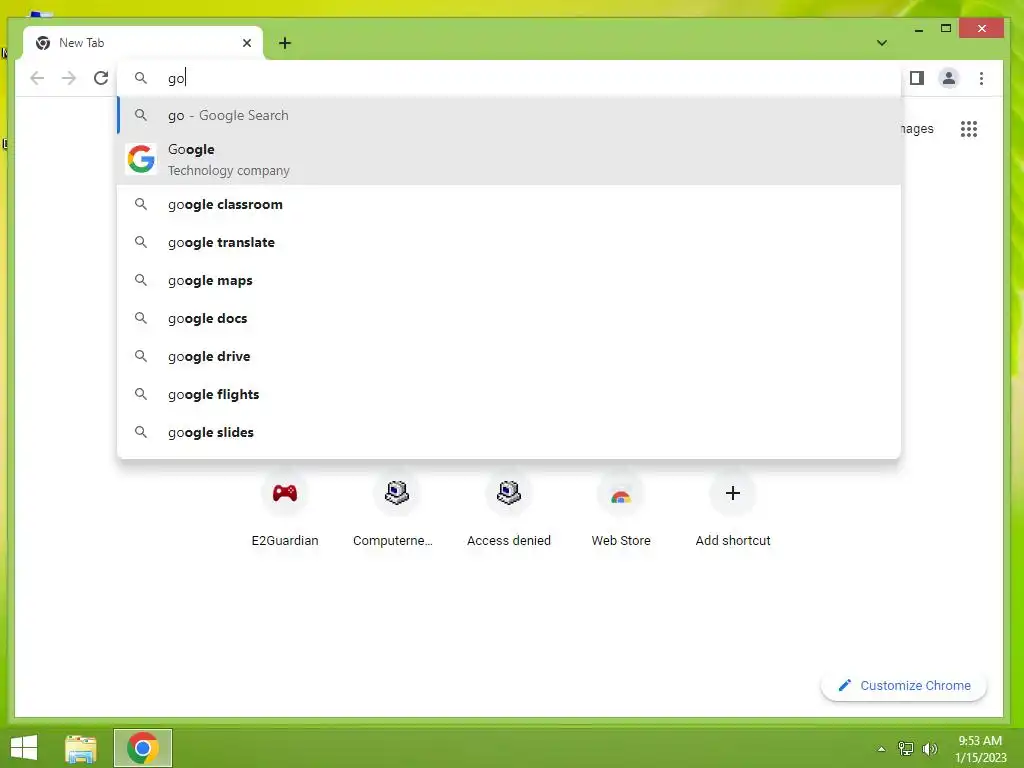Open File Explorer from the taskbar
This screenshot has width=1024, height=768.
(81, 748)
